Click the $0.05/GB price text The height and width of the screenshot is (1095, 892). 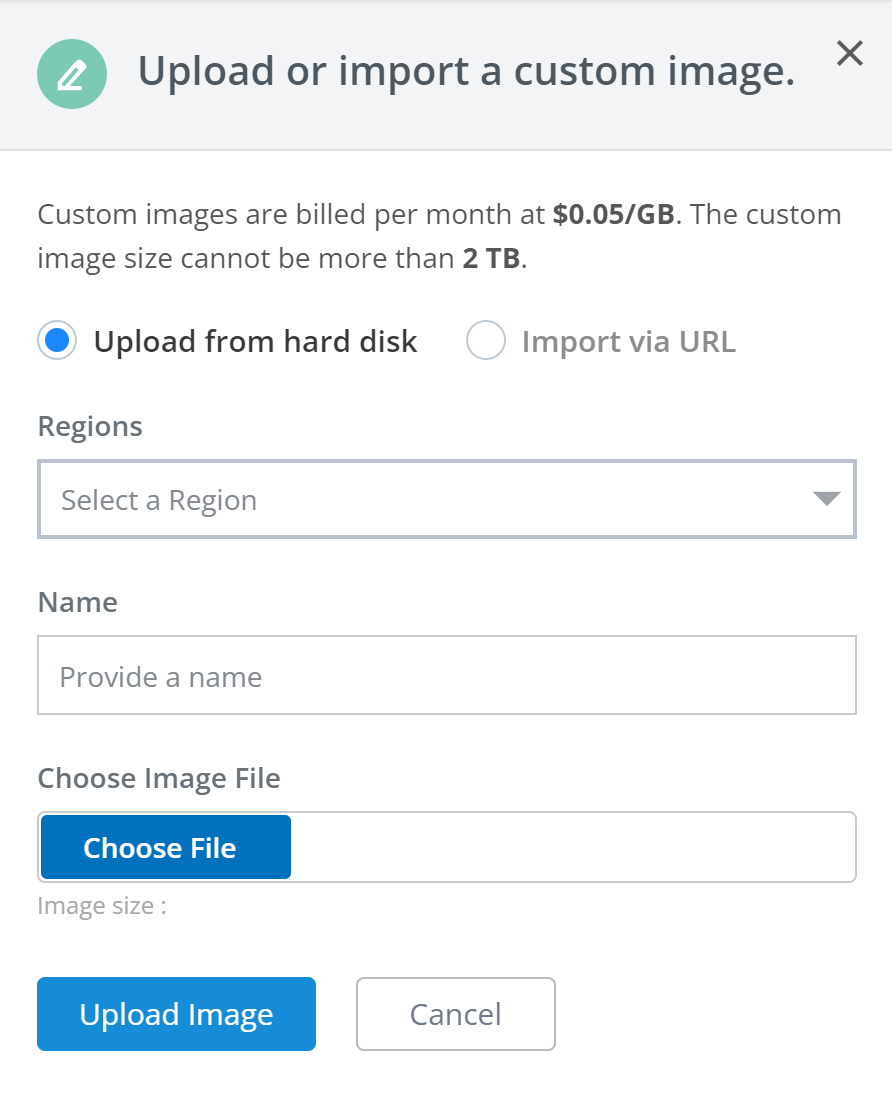coord(613,214)
